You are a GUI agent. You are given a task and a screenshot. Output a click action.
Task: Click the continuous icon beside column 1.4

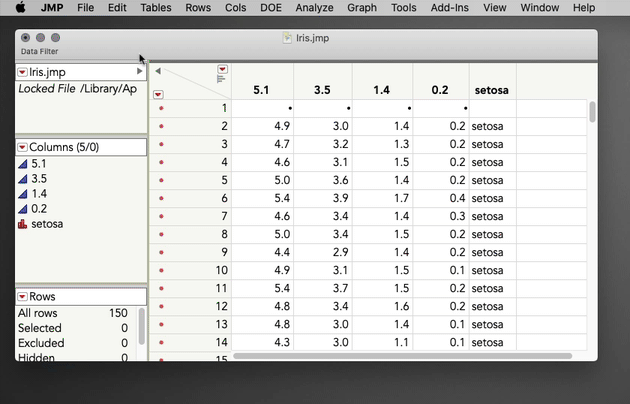point(23,194)
